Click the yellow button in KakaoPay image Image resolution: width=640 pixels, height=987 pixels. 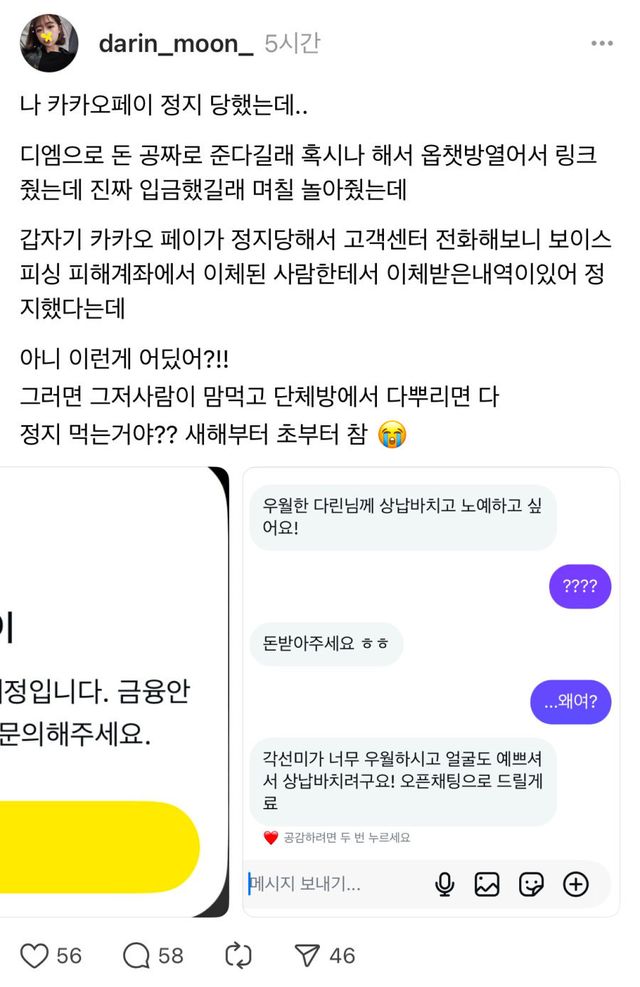coord(99,847)
